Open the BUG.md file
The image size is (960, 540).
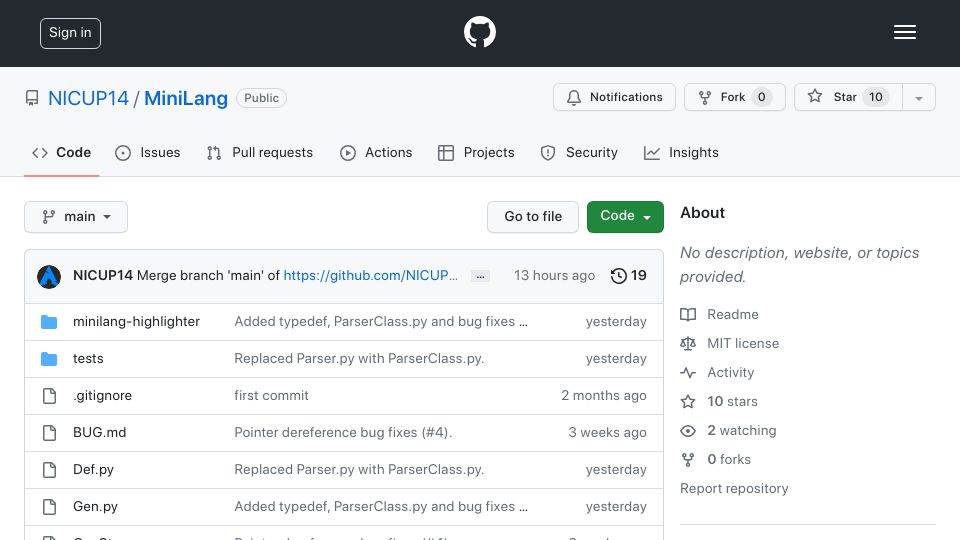pyautogui.click(x=99, y=432)
